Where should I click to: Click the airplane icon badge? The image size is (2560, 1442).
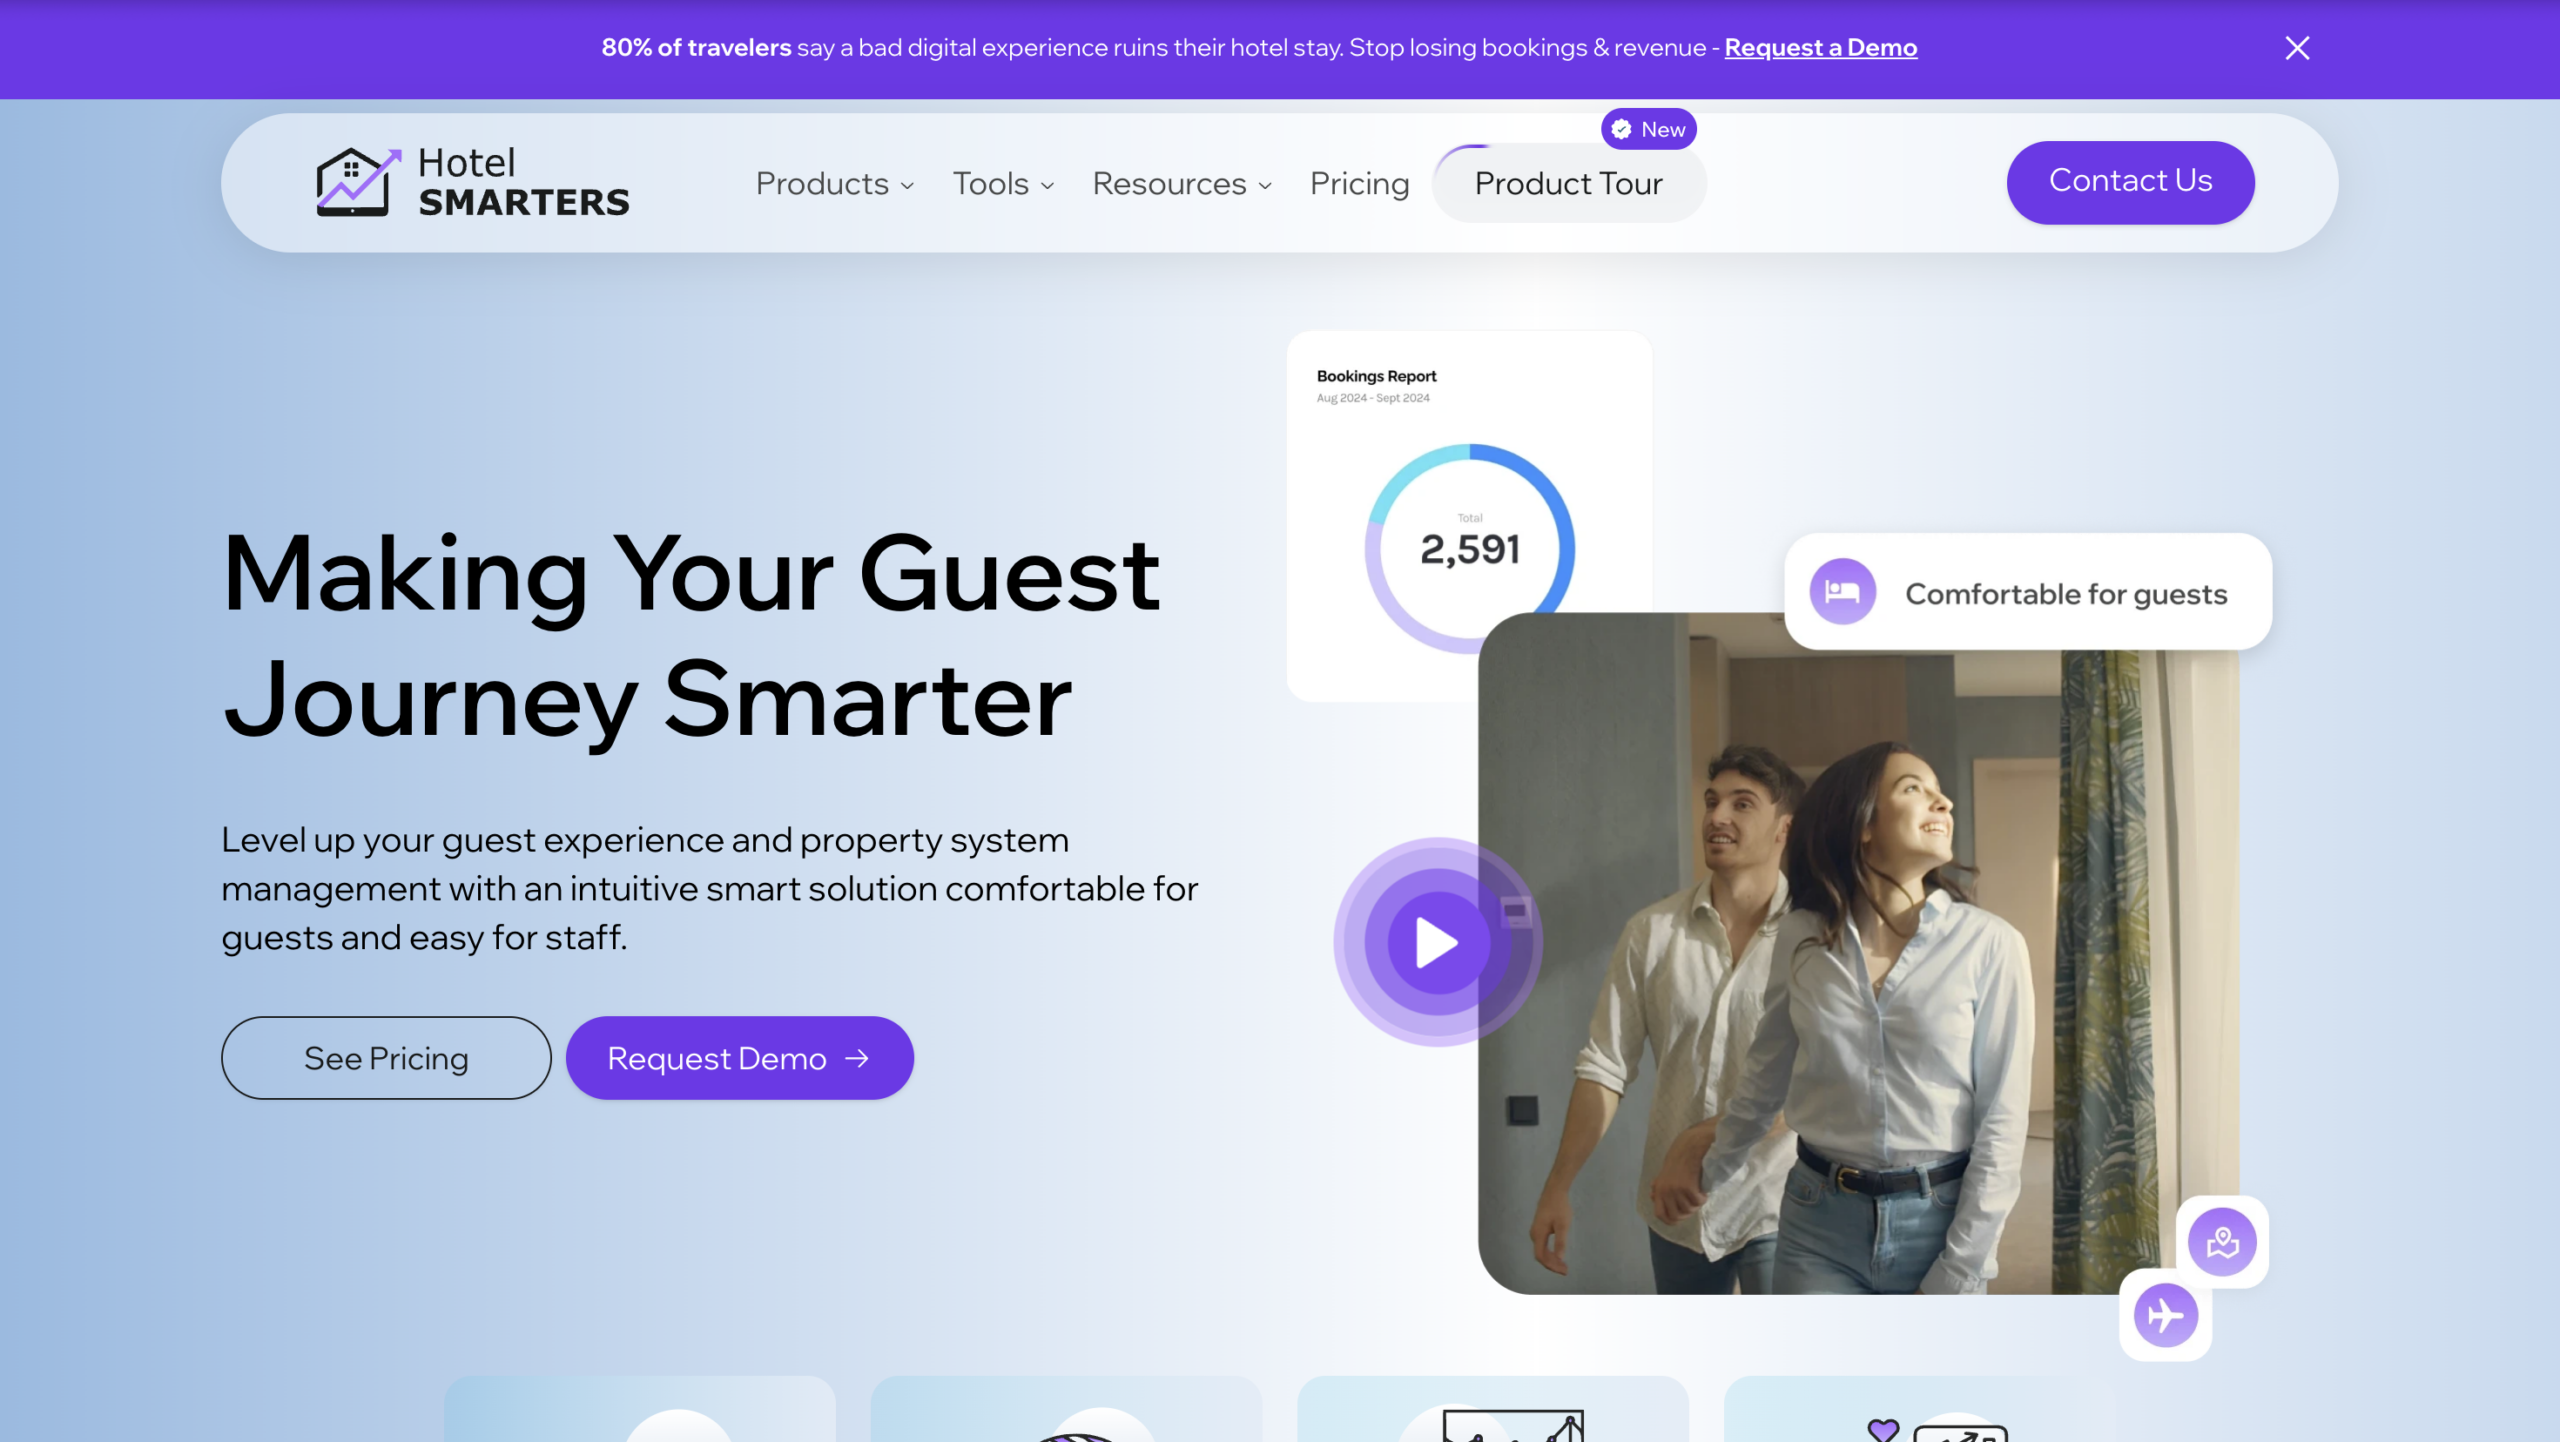coord(2165,1315)
